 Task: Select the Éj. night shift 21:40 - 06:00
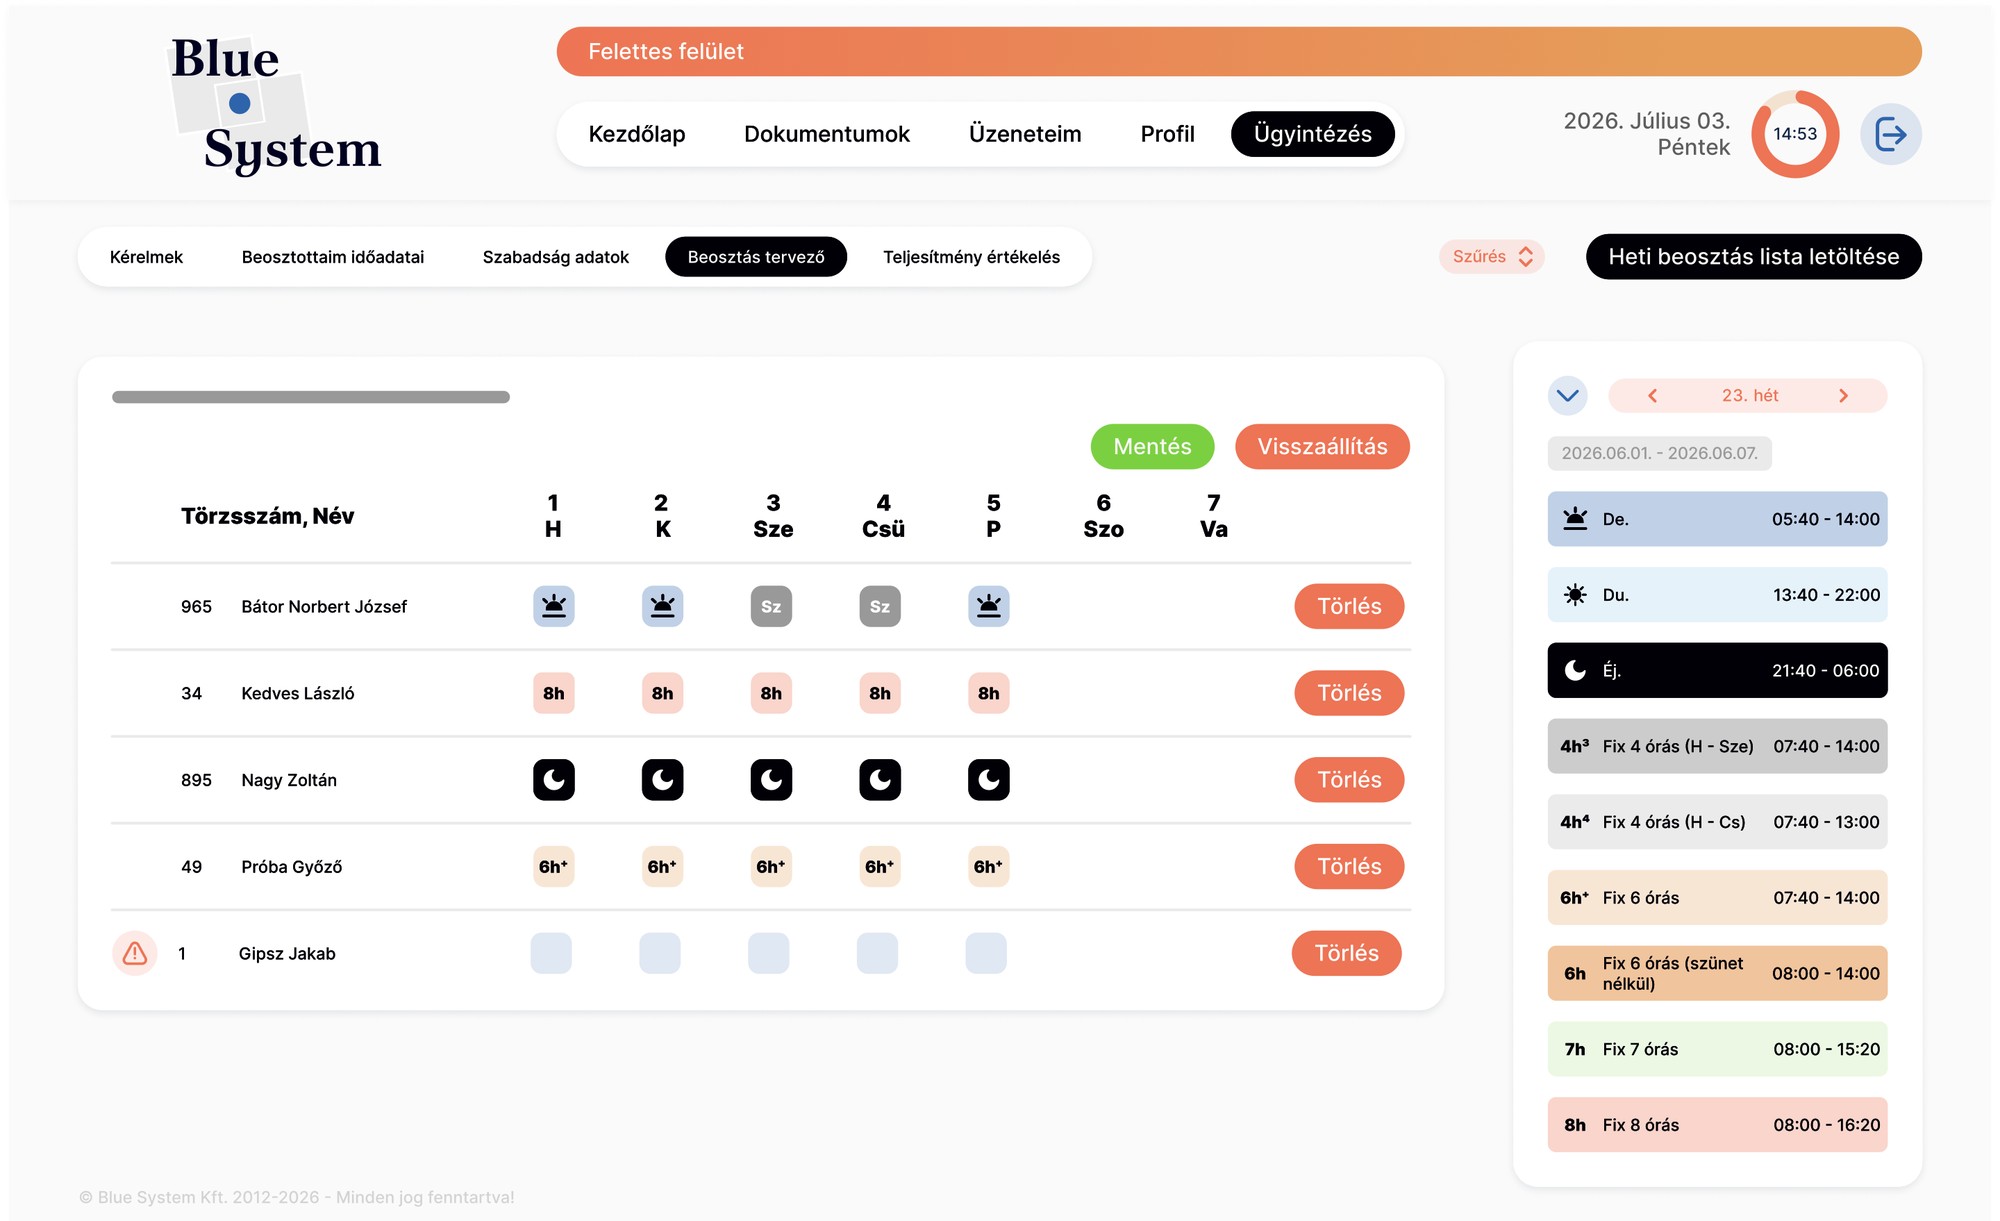1717,670
